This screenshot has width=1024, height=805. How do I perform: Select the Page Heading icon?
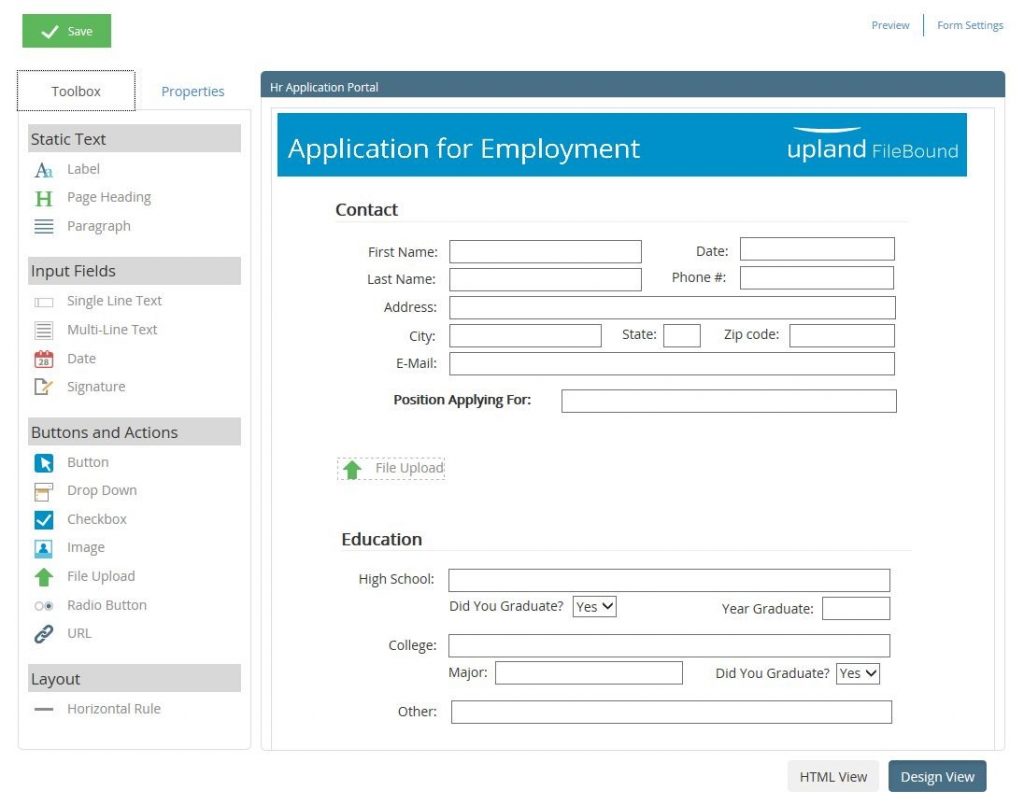point(43,198)
